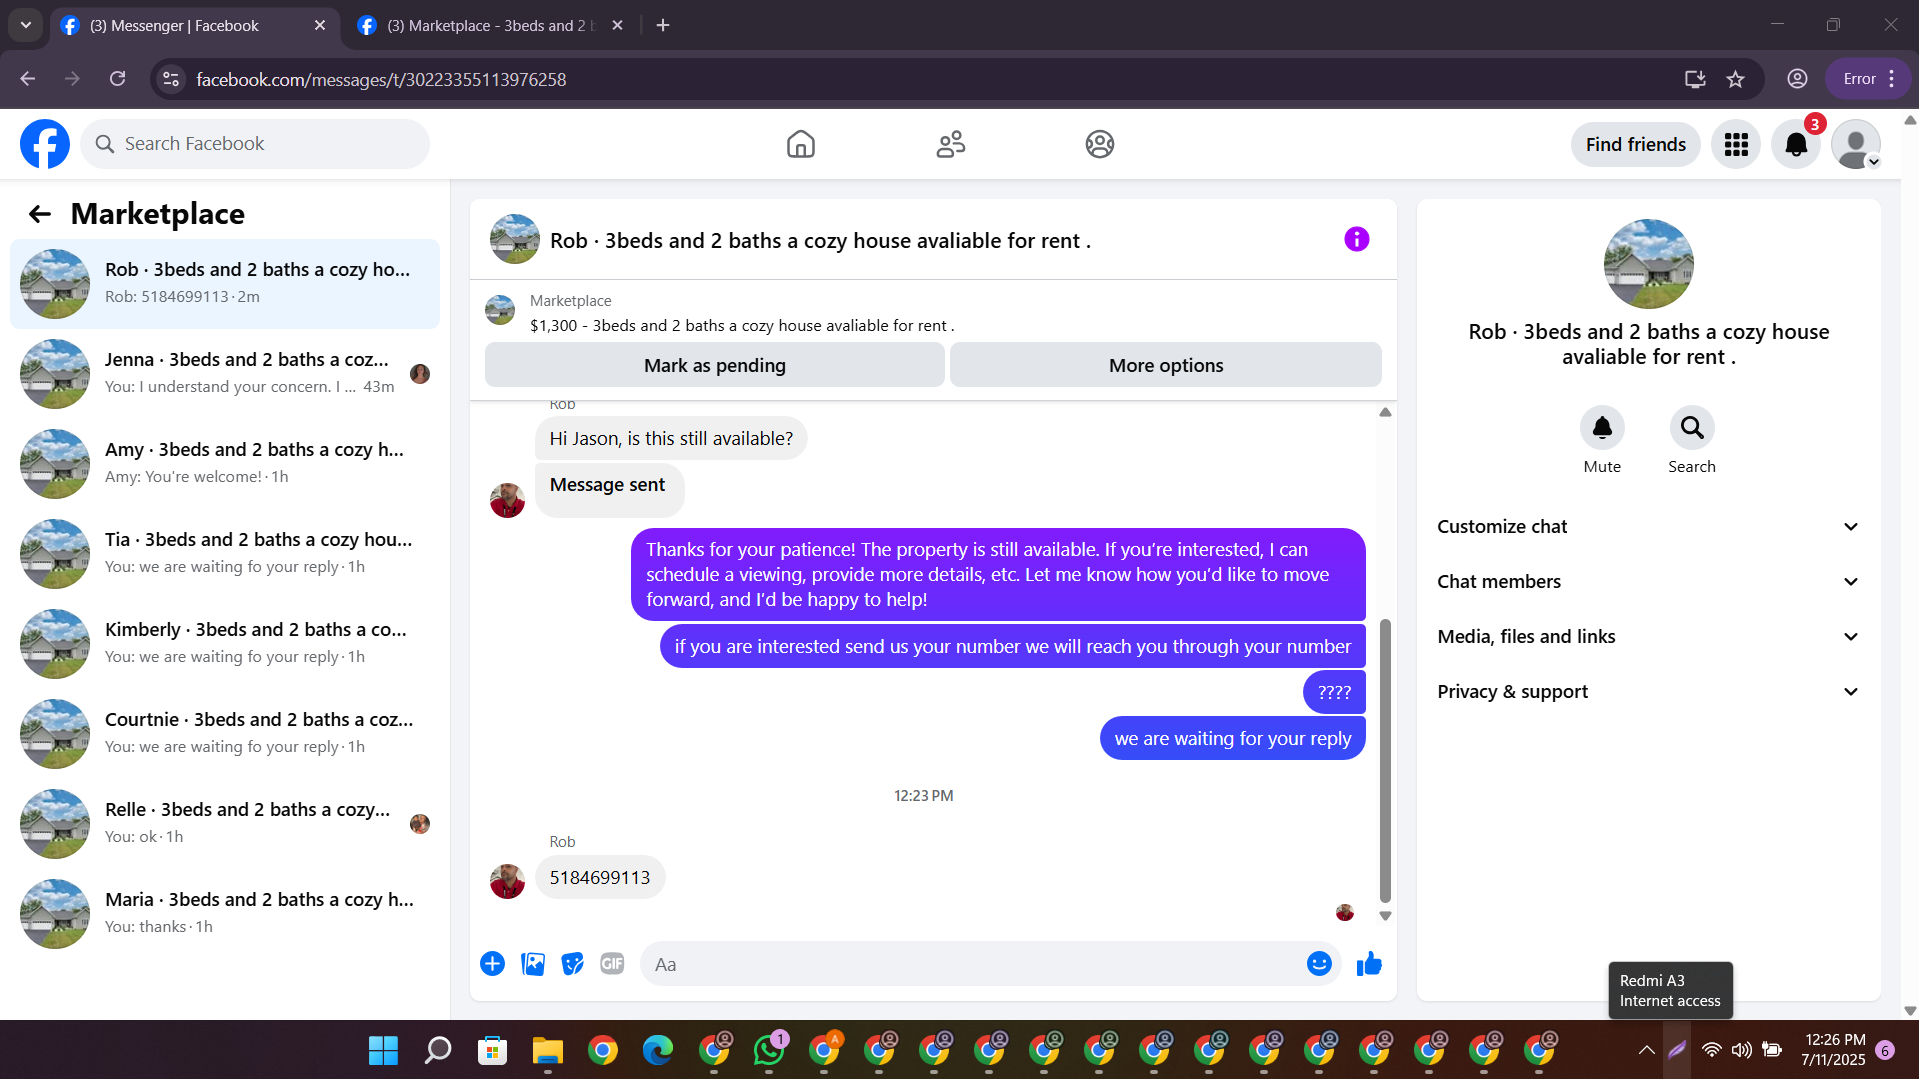Open the Windows Start menu
This screenshot has height=1079, width=1919.
click(x=383, y=1050)
